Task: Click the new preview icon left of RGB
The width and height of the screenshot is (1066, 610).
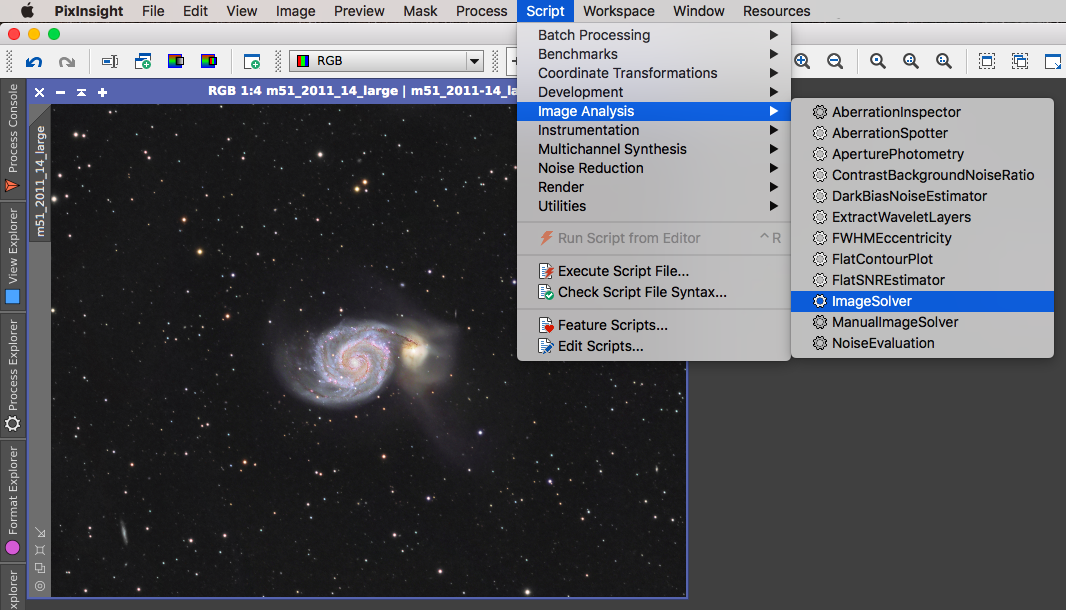Action: (x=252, y=62)
